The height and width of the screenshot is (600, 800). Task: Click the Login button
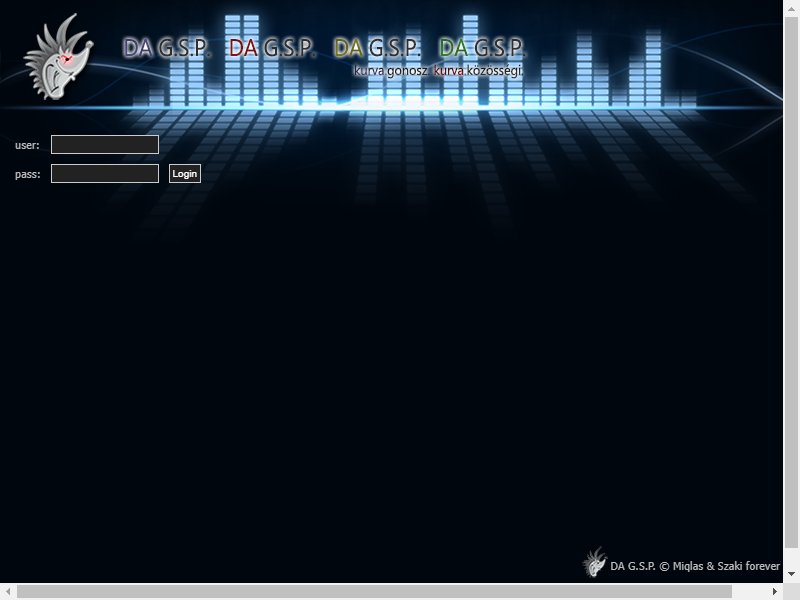coord(185,173)
